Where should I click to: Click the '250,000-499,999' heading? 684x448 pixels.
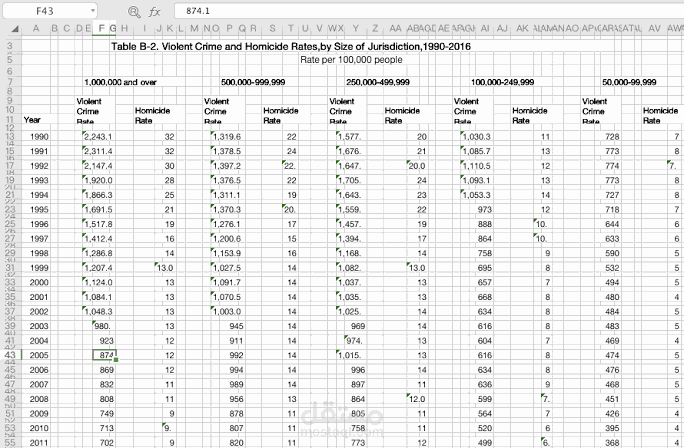click(378, 82)
